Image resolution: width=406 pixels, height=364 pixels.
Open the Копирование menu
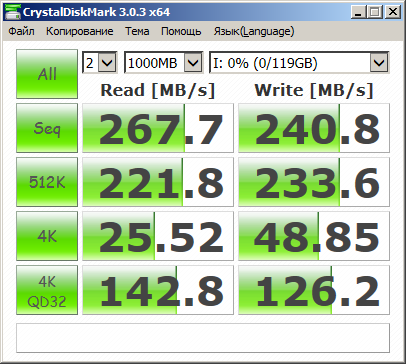(x=80, y=31)
